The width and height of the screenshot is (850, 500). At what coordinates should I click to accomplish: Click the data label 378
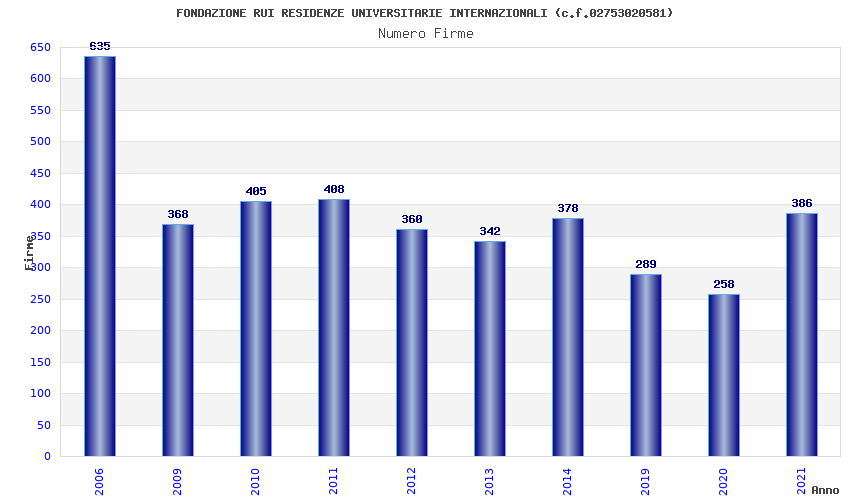point(568,208)
